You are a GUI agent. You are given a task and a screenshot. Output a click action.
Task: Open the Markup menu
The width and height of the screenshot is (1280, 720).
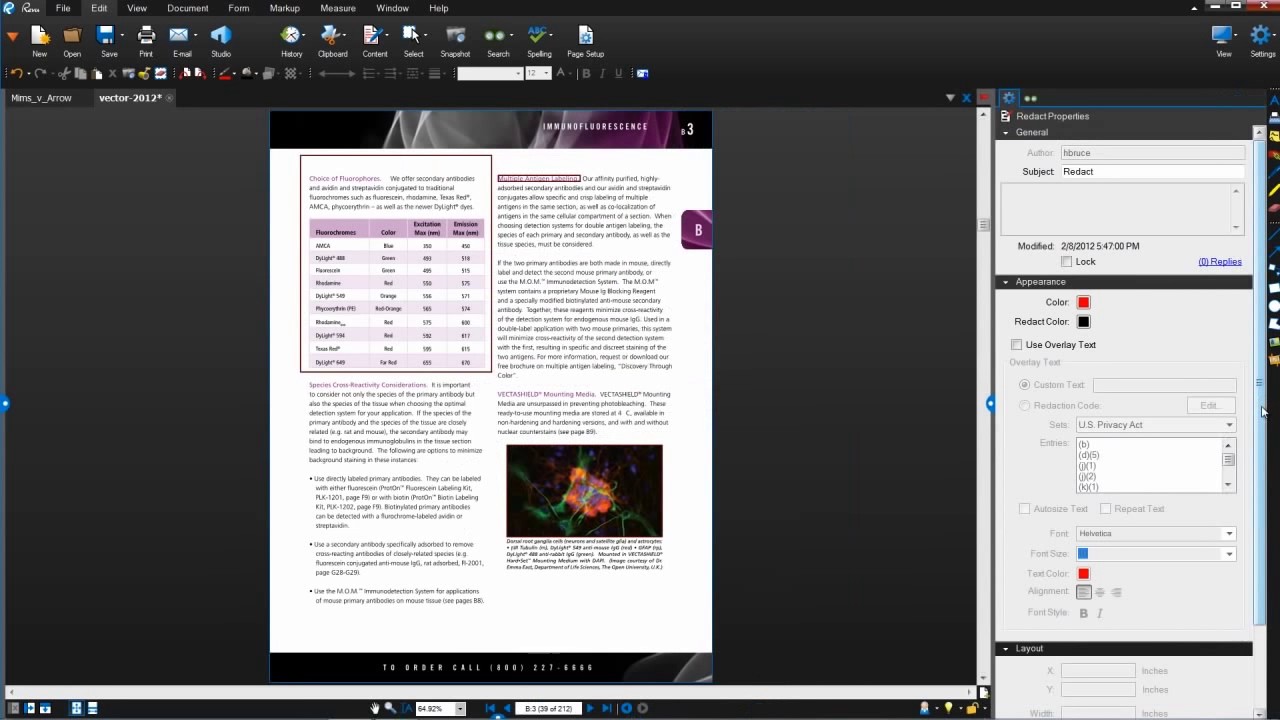click(285, 8)
